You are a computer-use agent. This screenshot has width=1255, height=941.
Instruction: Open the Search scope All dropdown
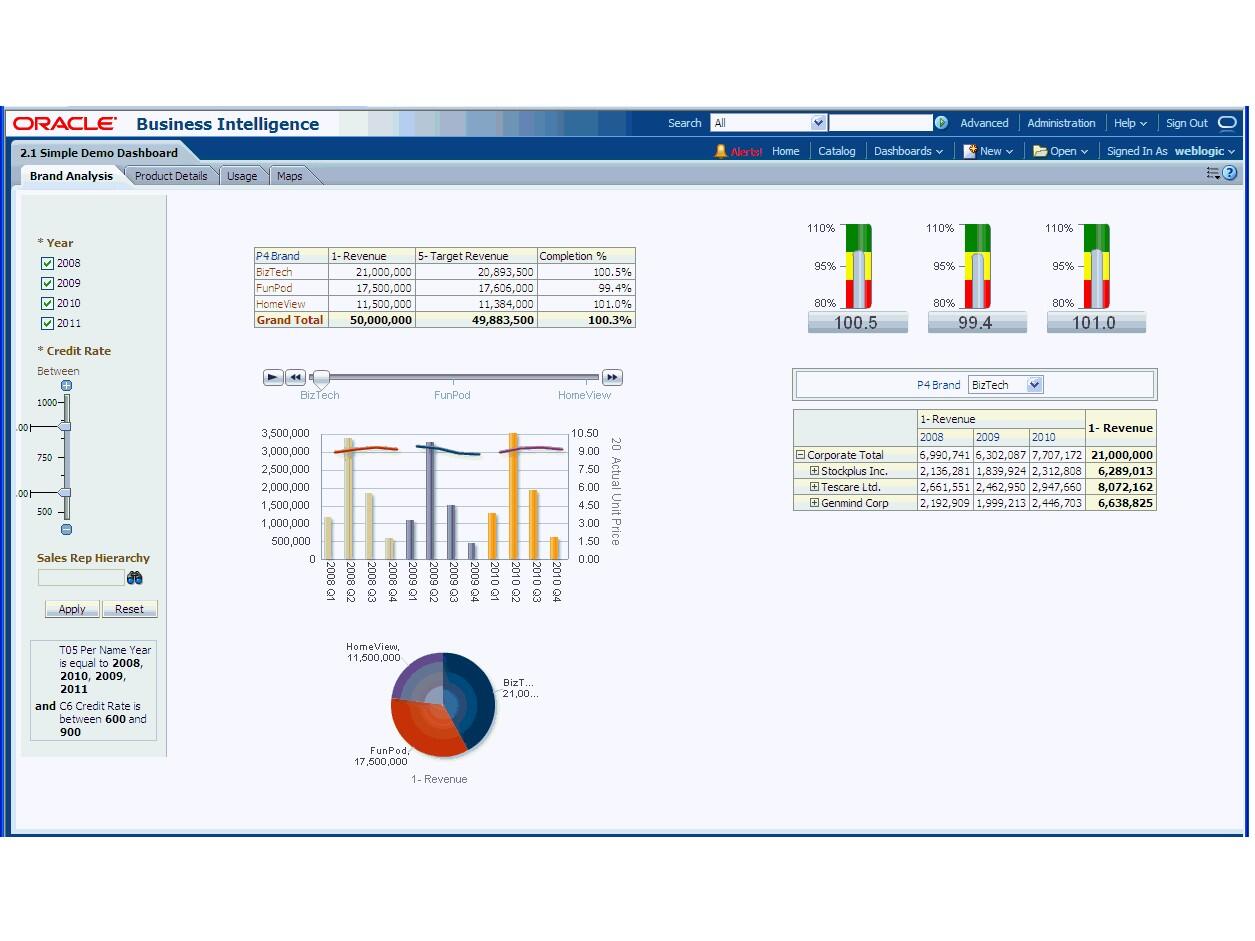pos(768,123)
